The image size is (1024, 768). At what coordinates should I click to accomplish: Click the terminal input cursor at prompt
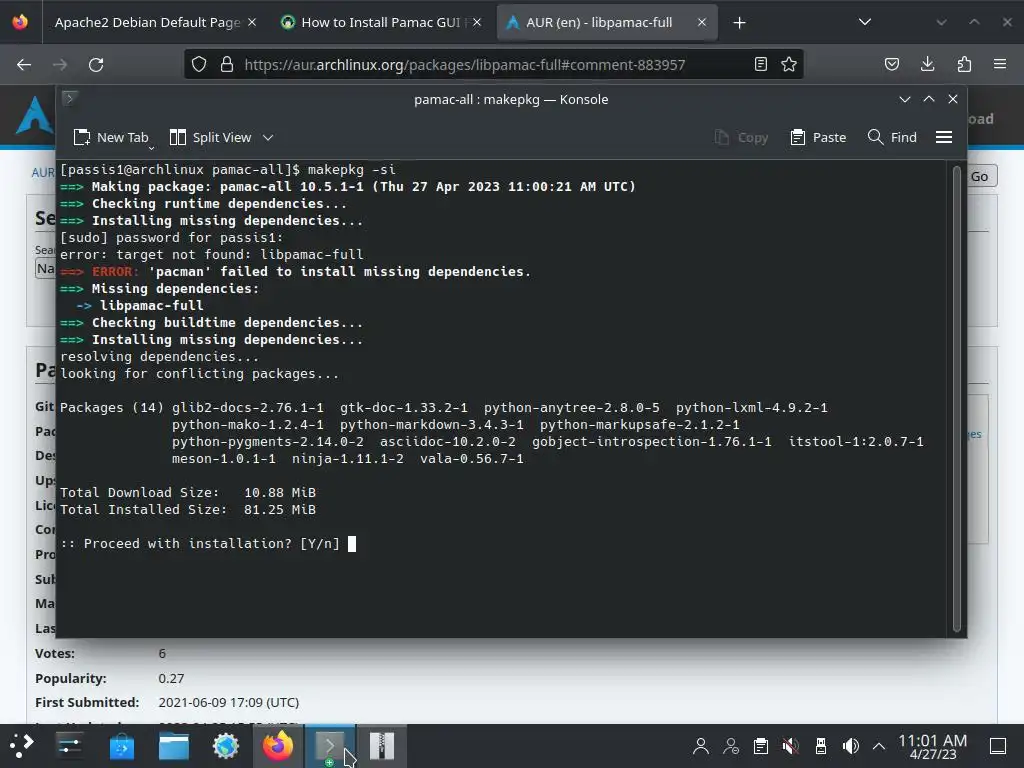point(352,543)
